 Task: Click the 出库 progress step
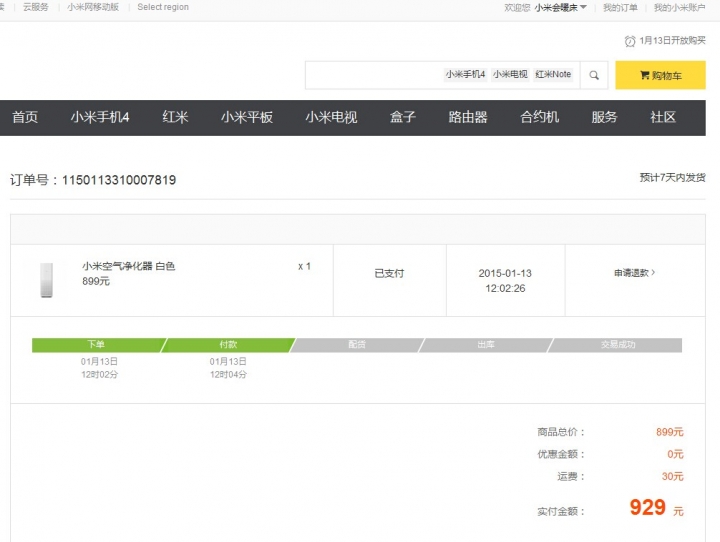click(485, 344)
